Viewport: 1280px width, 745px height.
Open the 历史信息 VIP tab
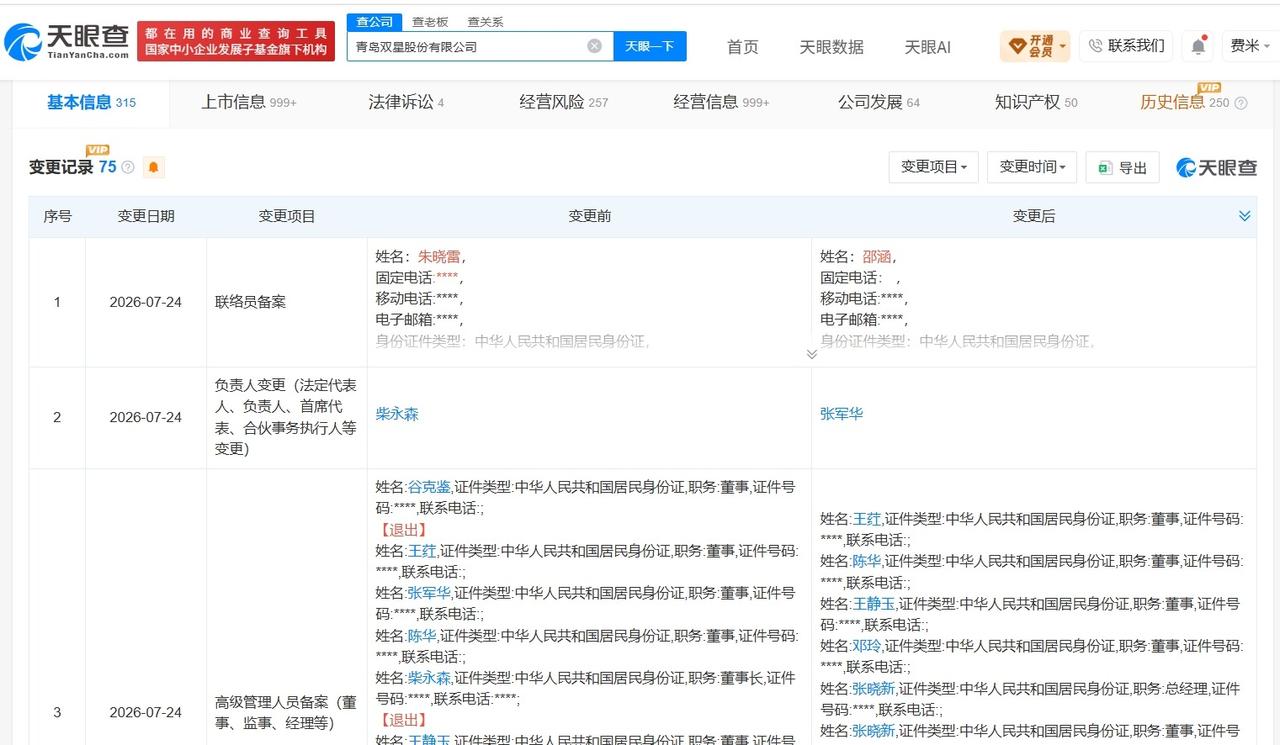(1185, 102)
